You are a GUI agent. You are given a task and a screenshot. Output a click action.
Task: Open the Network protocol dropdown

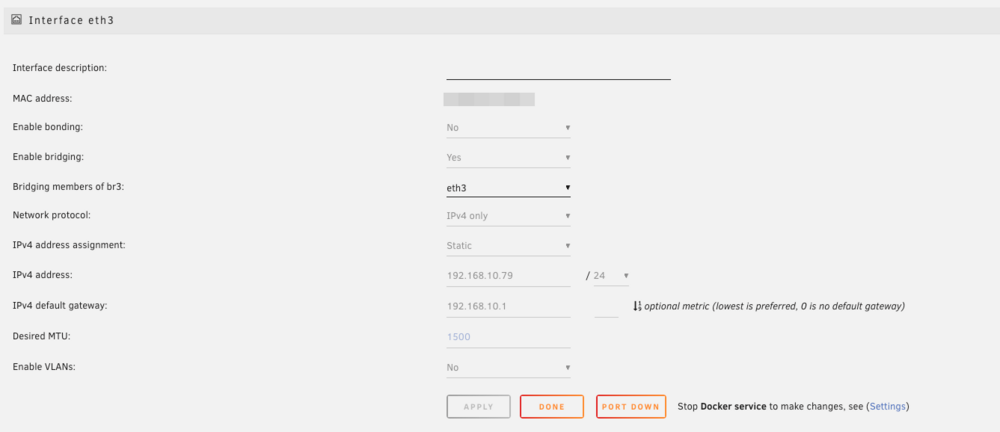pyautogui.click(x=508, y=216)
